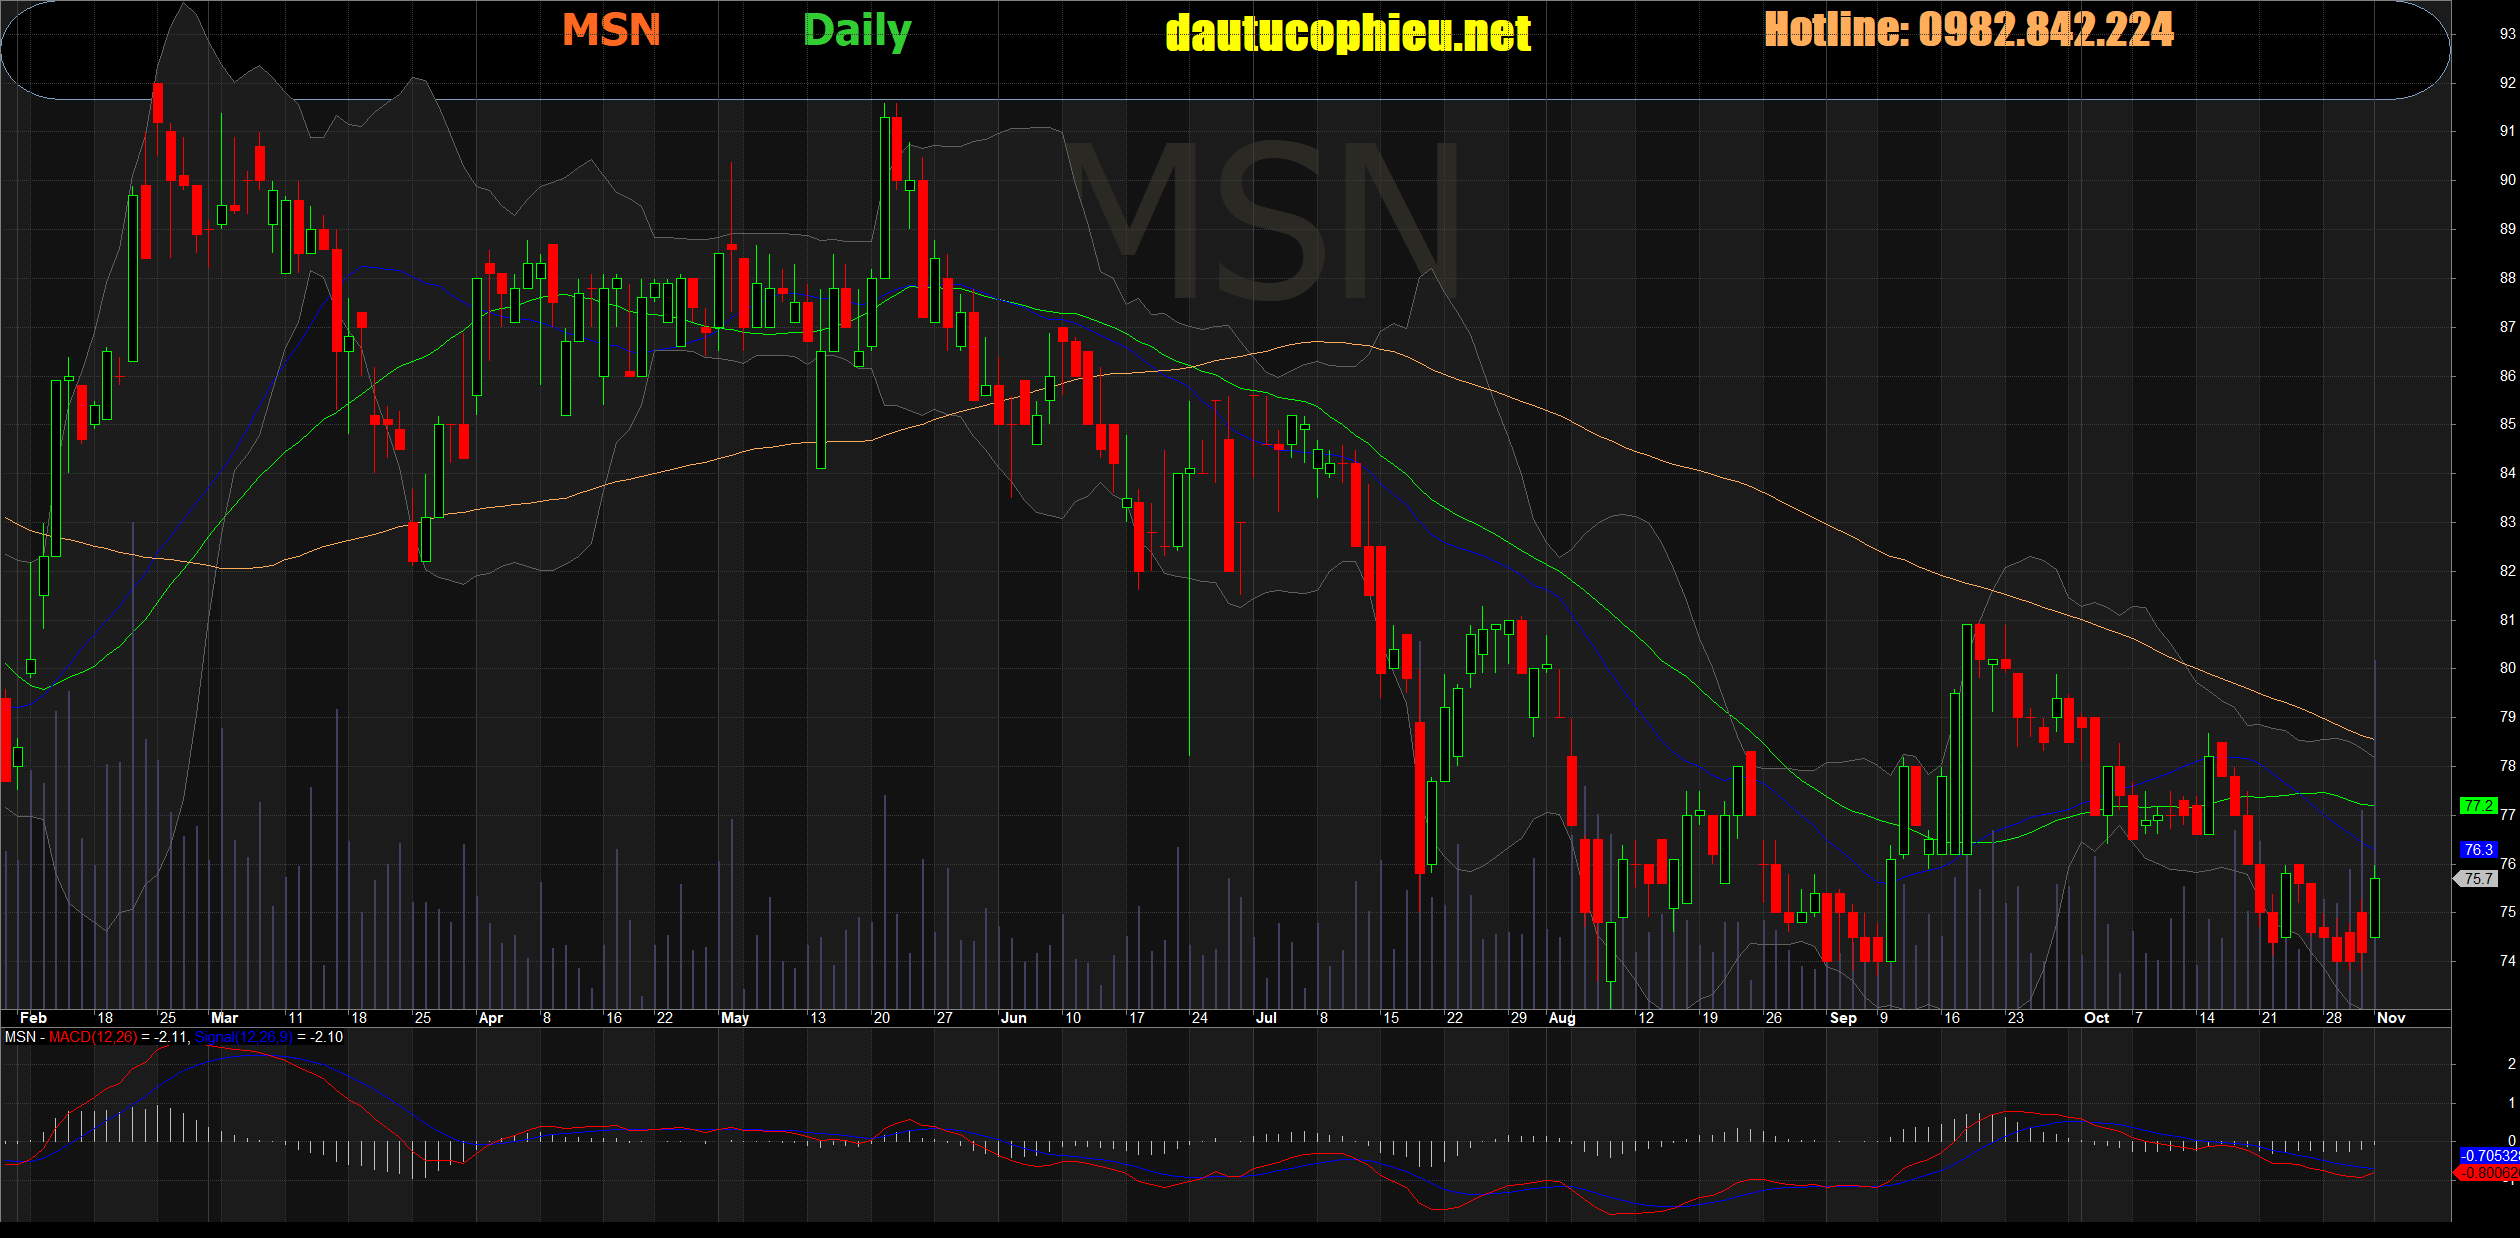Click the MSN label in MACD panel
The height and width of the screenshot is (1238, 2520).
[x=20, y=1037]
